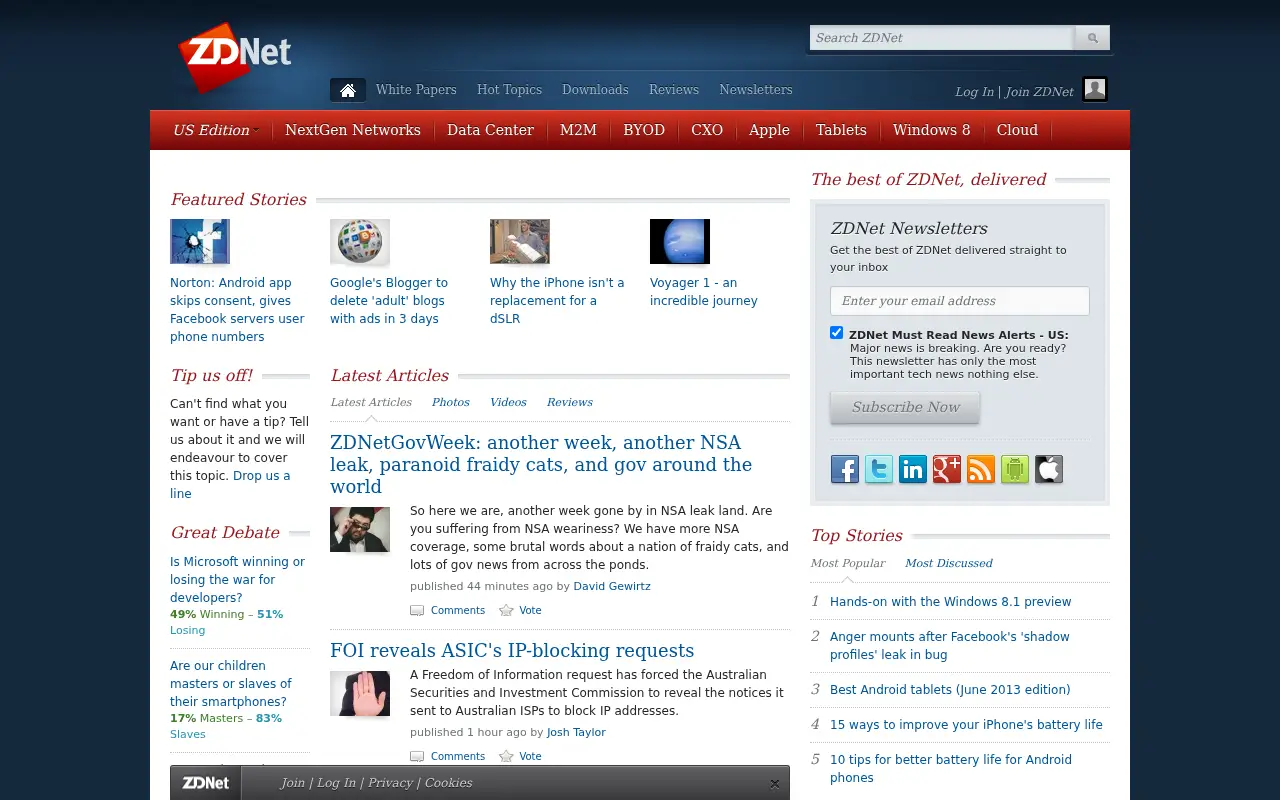Open ZDNet's Facebook page icon
This screenshot has width=1280, height=800.
click(x=845, y=469)
